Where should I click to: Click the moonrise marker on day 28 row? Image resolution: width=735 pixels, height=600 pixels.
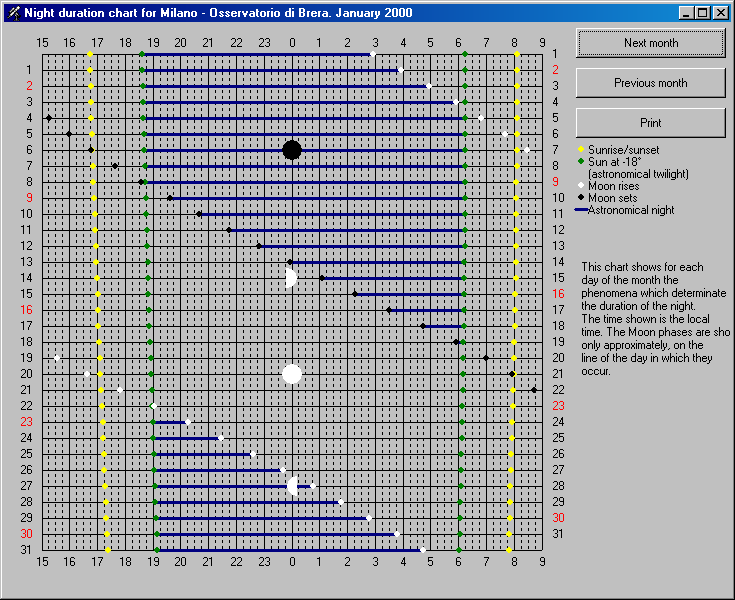(x=341, y=502)
